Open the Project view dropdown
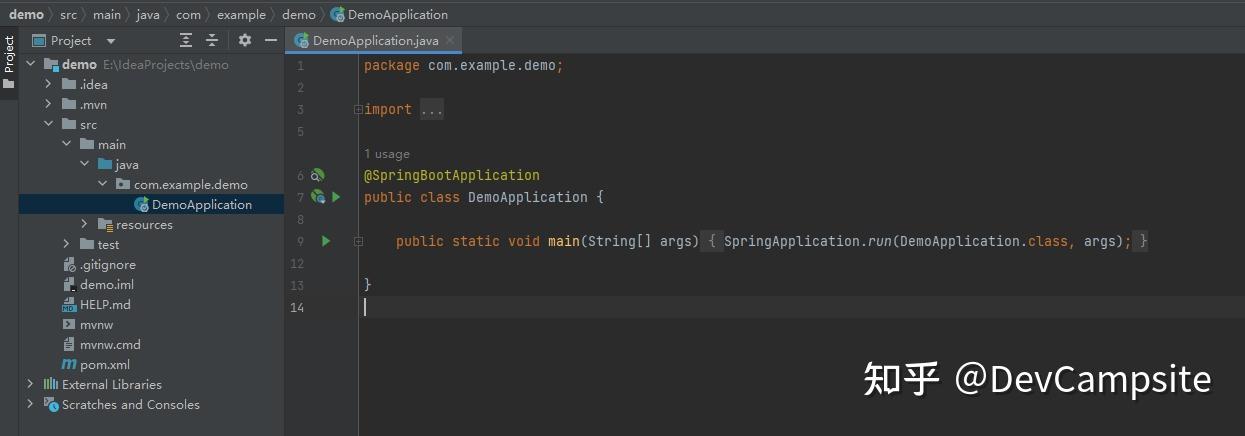The image size is (1245, 436). (x=111, y=41)
